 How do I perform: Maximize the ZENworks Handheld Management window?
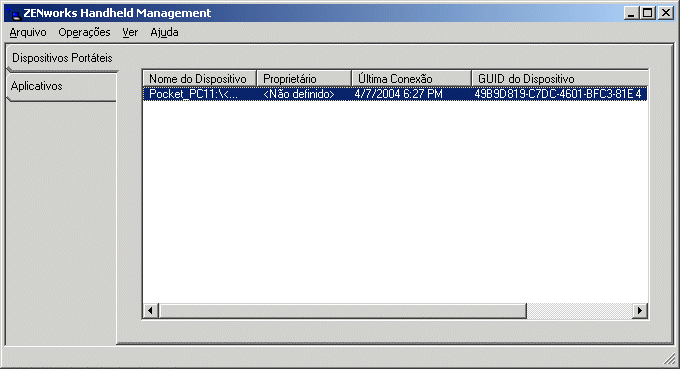647,13
